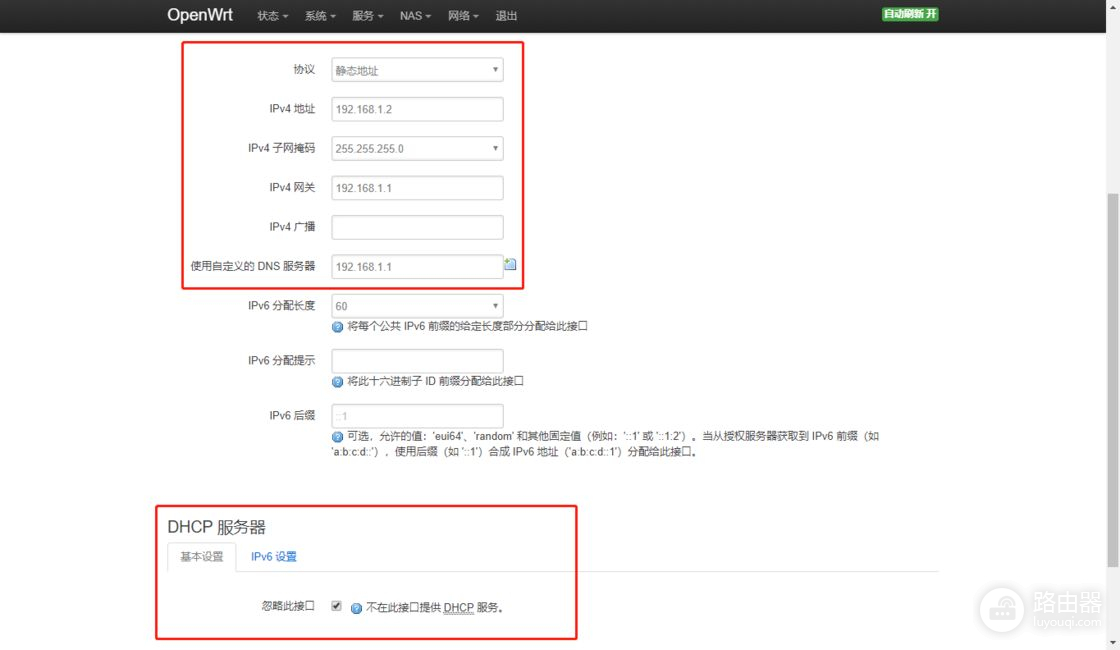
Task: Open the 服务 menu
Action: 368,16
